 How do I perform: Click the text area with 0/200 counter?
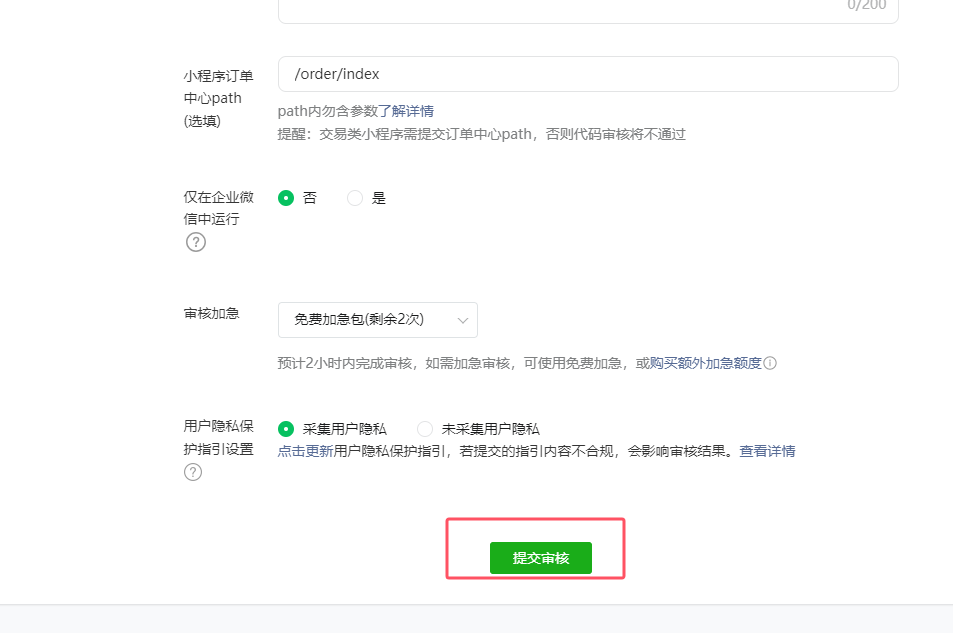click(587, 9)
